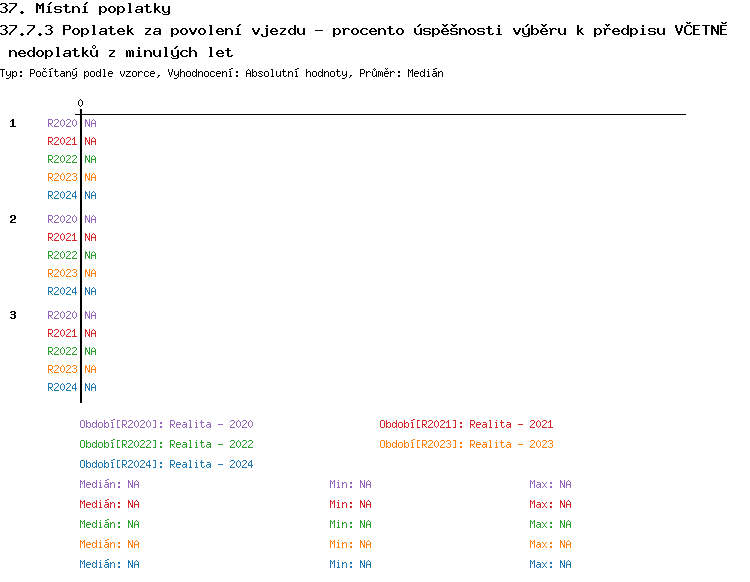Select group number 3 on the chart

point(13,315)
